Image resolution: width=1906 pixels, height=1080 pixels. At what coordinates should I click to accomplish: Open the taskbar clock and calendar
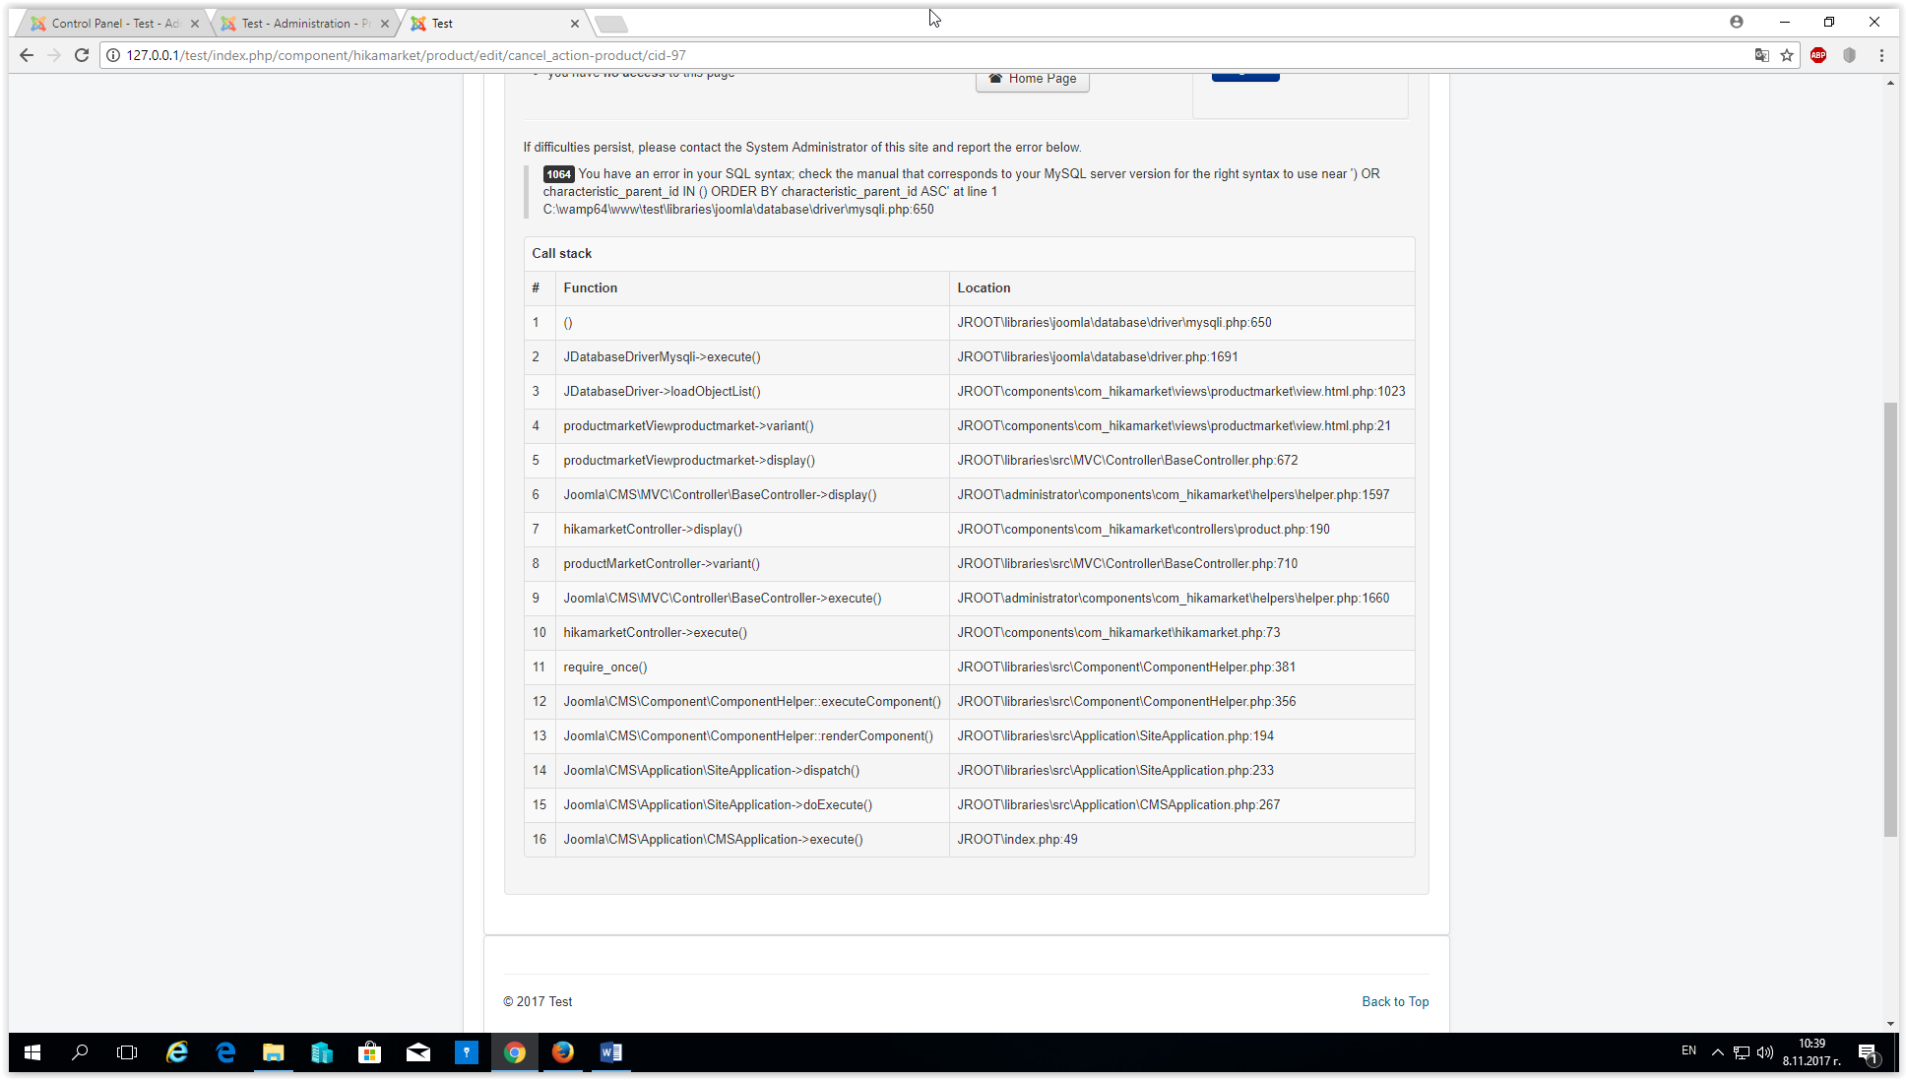click(x=1811, y=1052)
